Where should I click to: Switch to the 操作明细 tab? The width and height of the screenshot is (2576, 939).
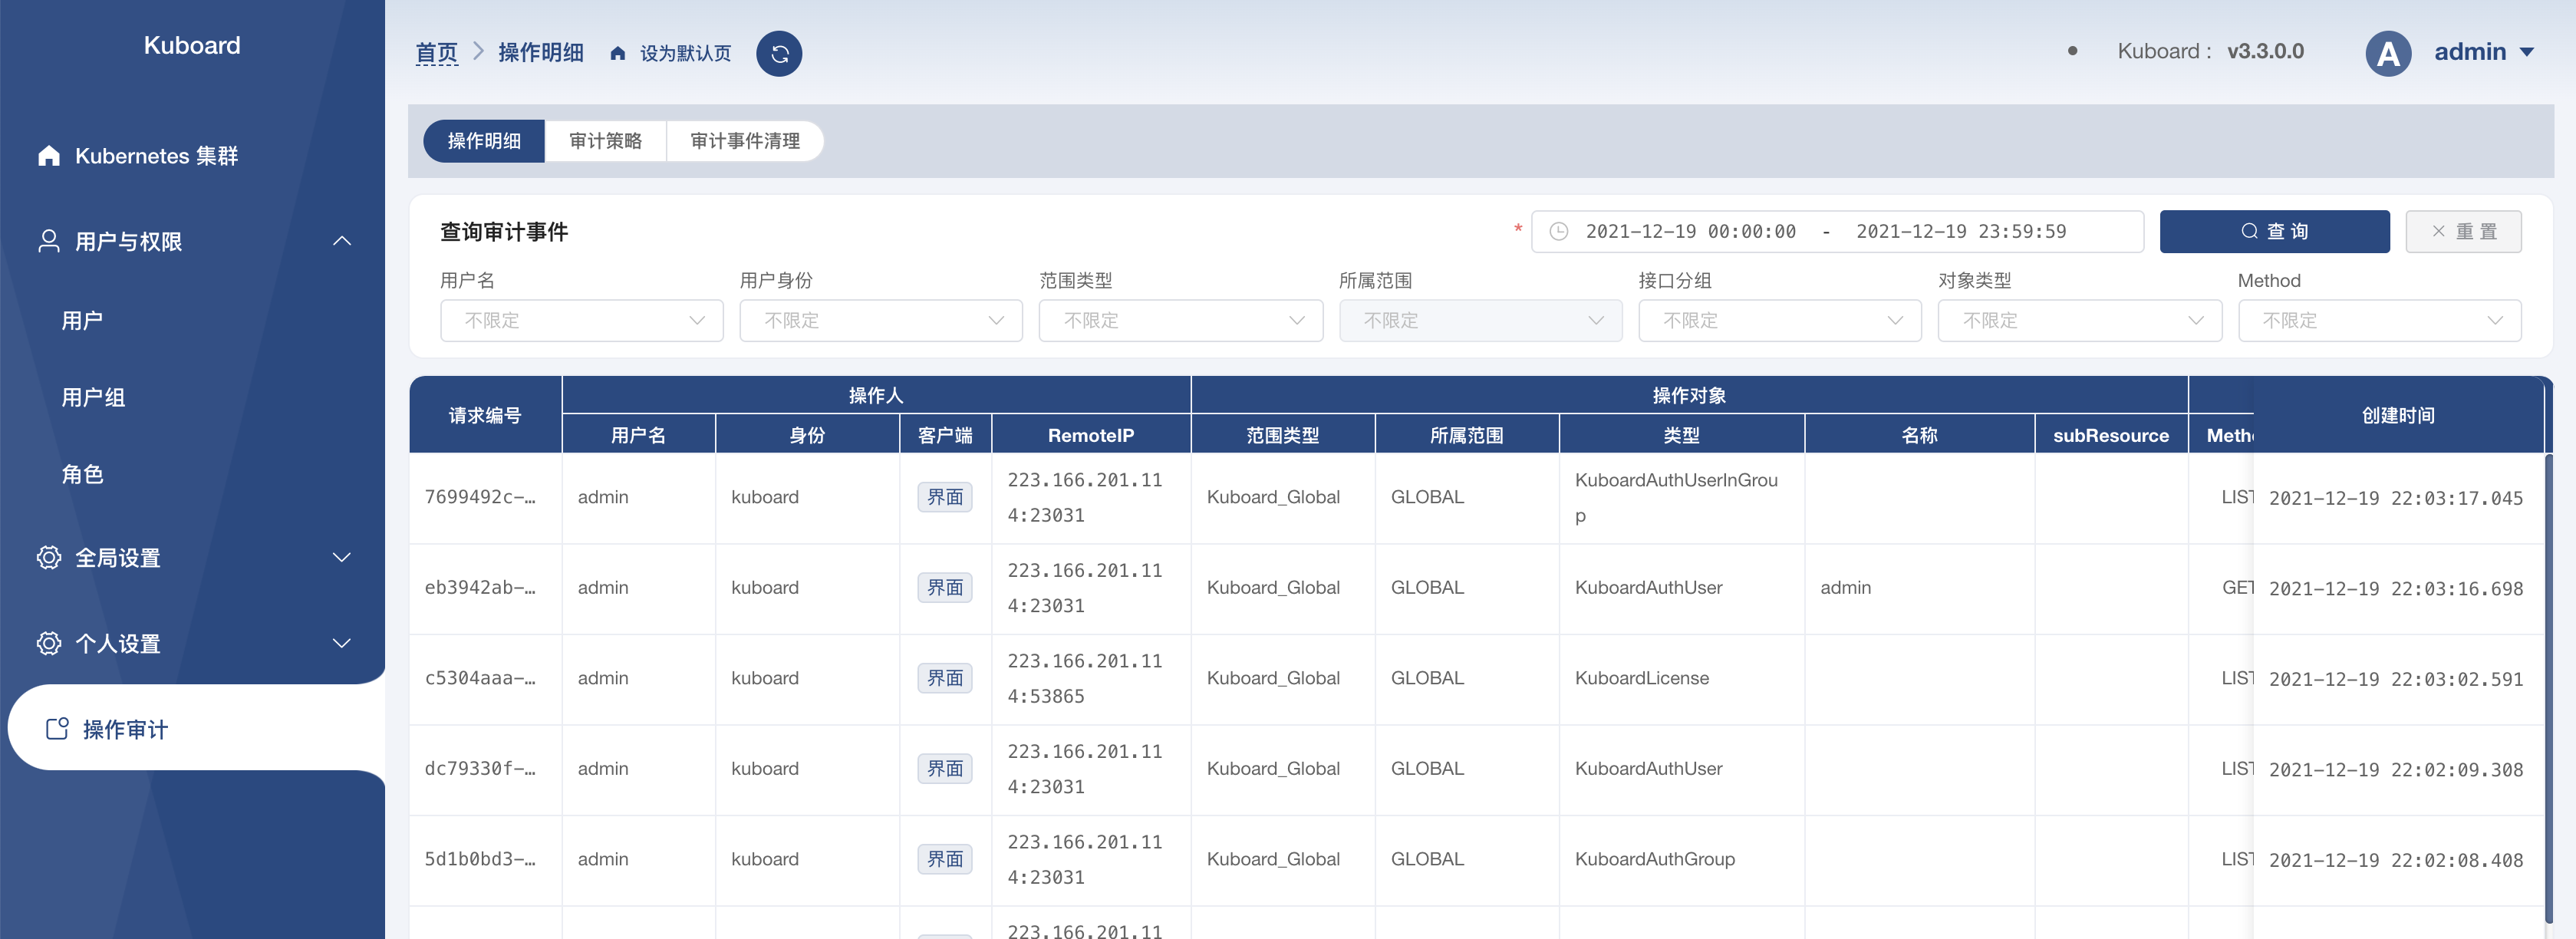[x=484, y=141]
